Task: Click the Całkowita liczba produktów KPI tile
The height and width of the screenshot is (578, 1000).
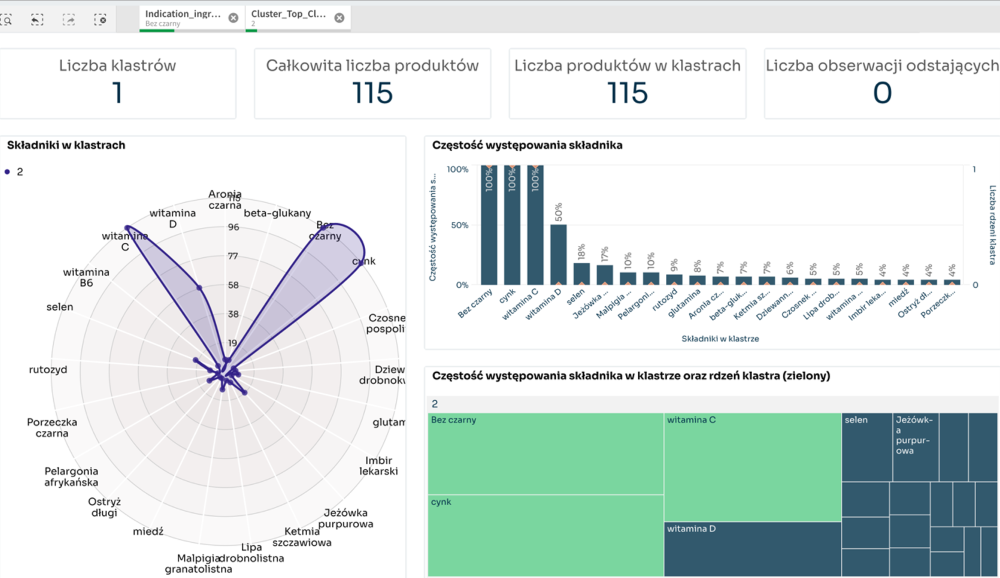Action: tap(372, 83)
